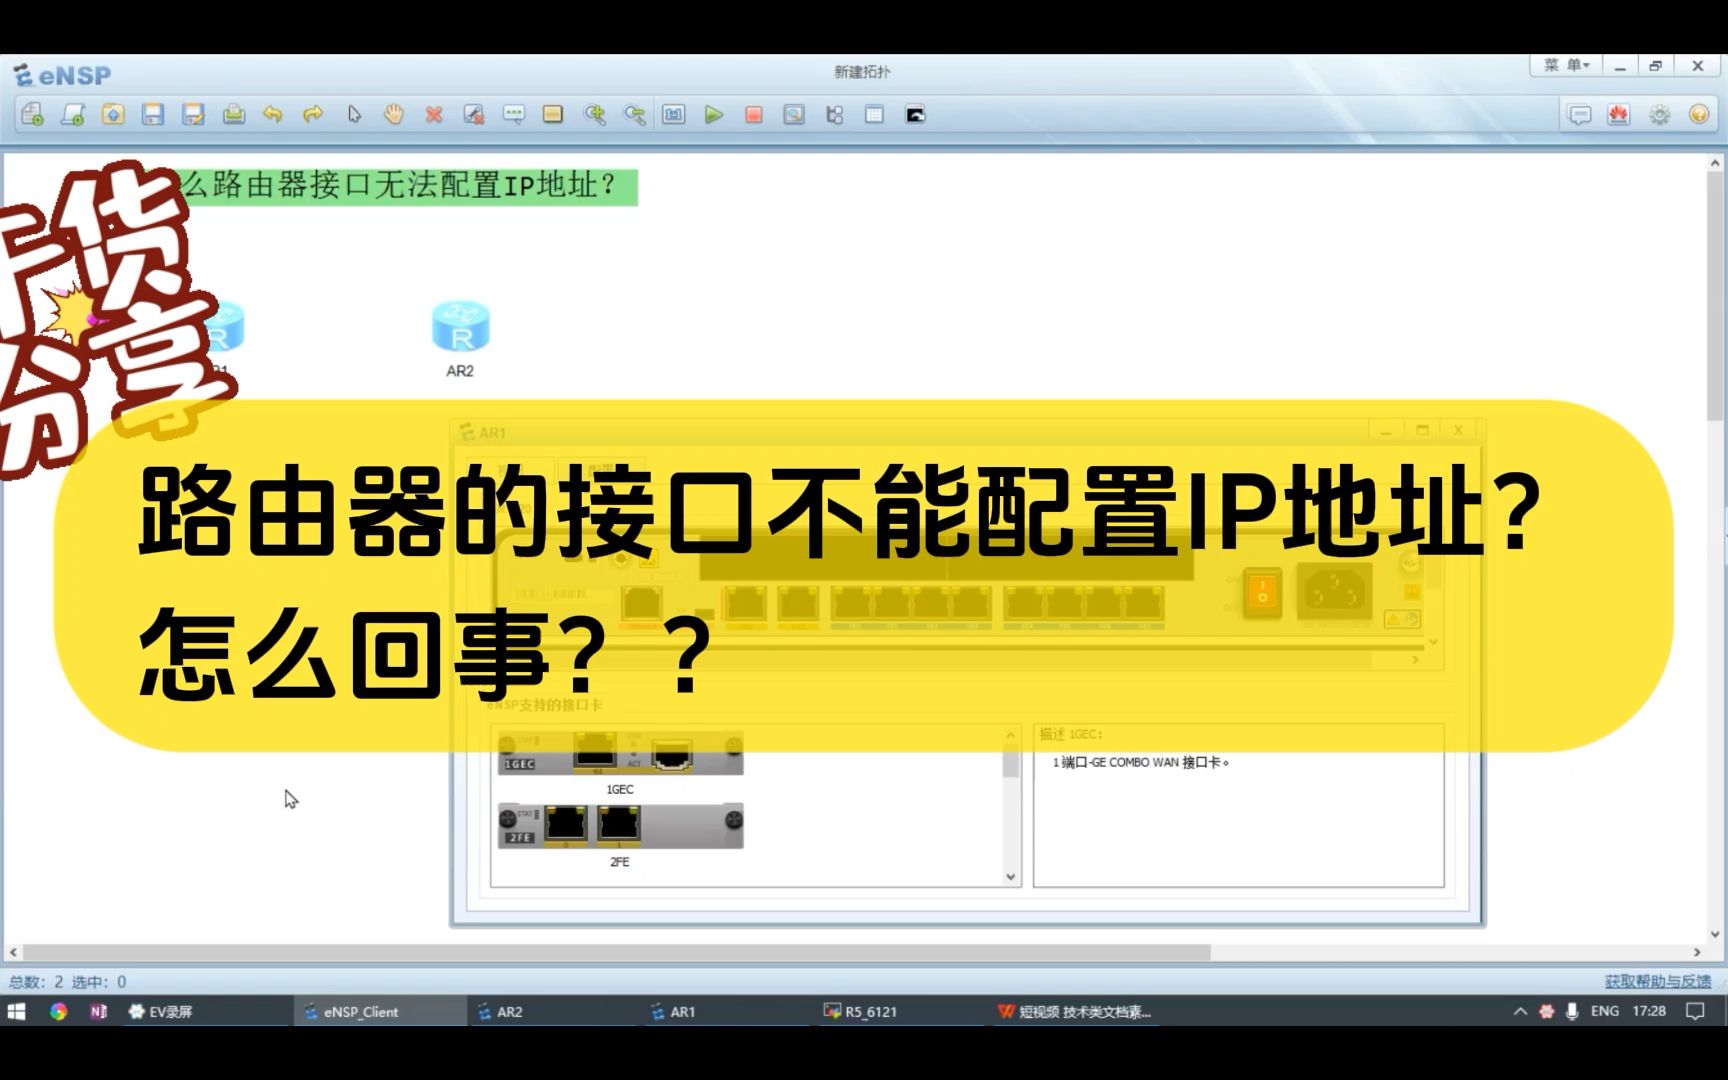Click the Save As toolbar icon
Screen dimensions: 1728x1080
click(193, 115)
